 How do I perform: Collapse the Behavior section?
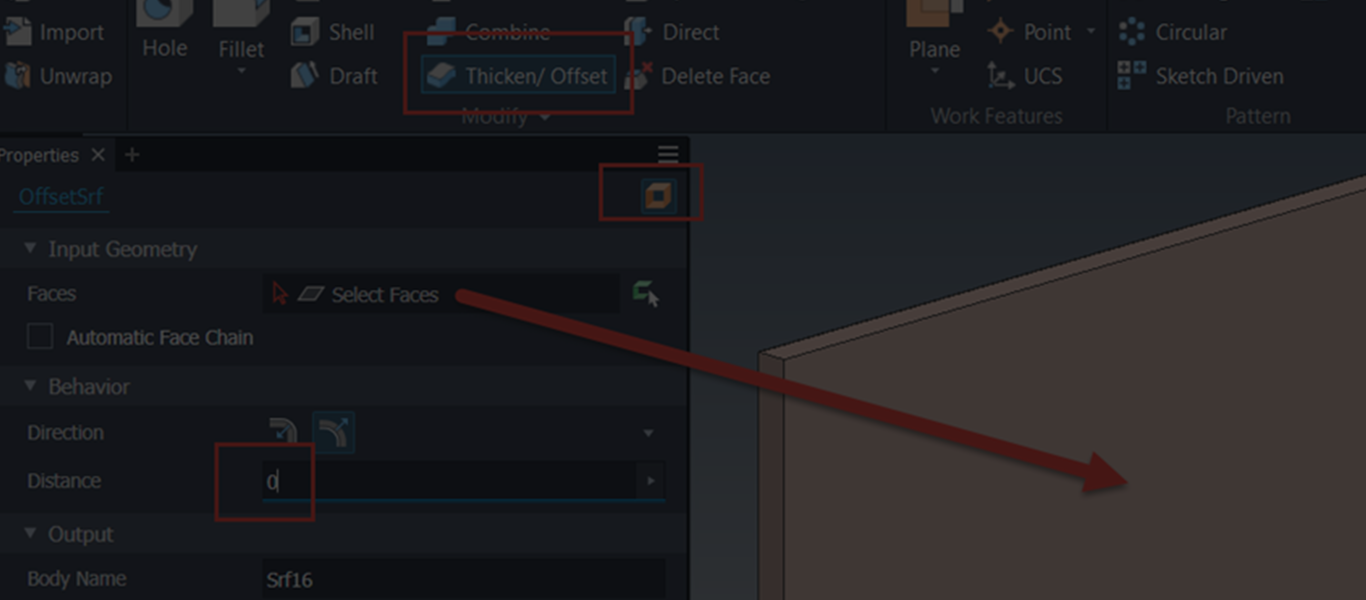click(x=30, y=386)
